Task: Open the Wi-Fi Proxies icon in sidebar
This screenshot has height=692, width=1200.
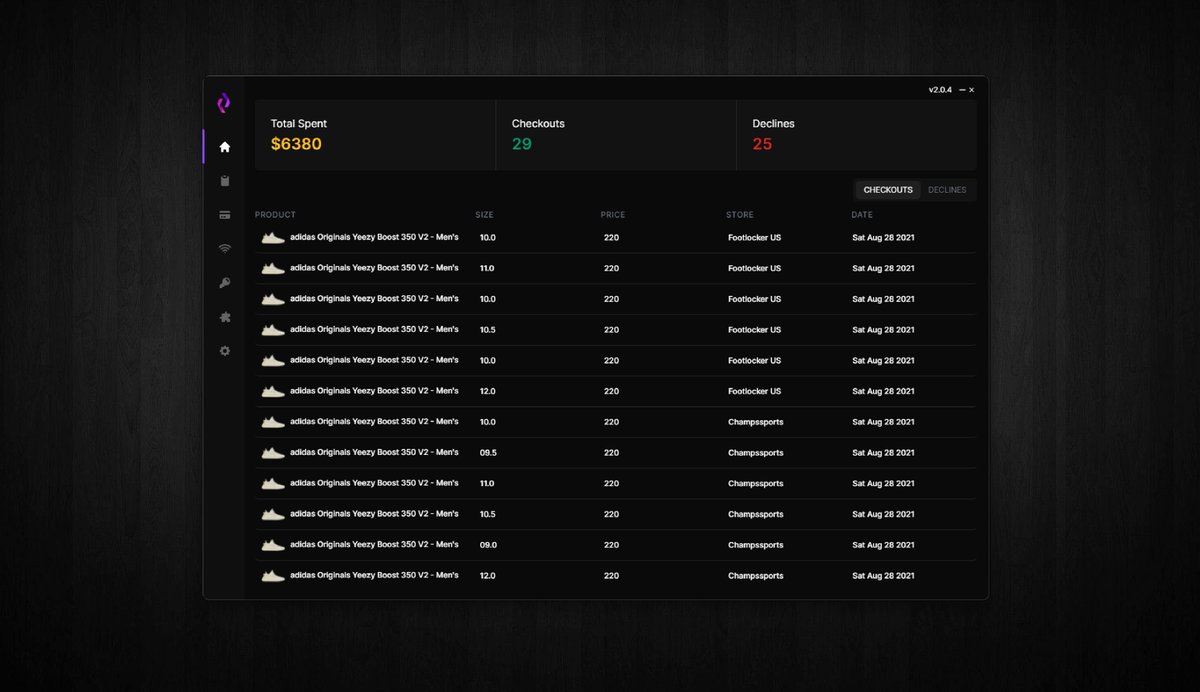Action: tap(224, 249)
